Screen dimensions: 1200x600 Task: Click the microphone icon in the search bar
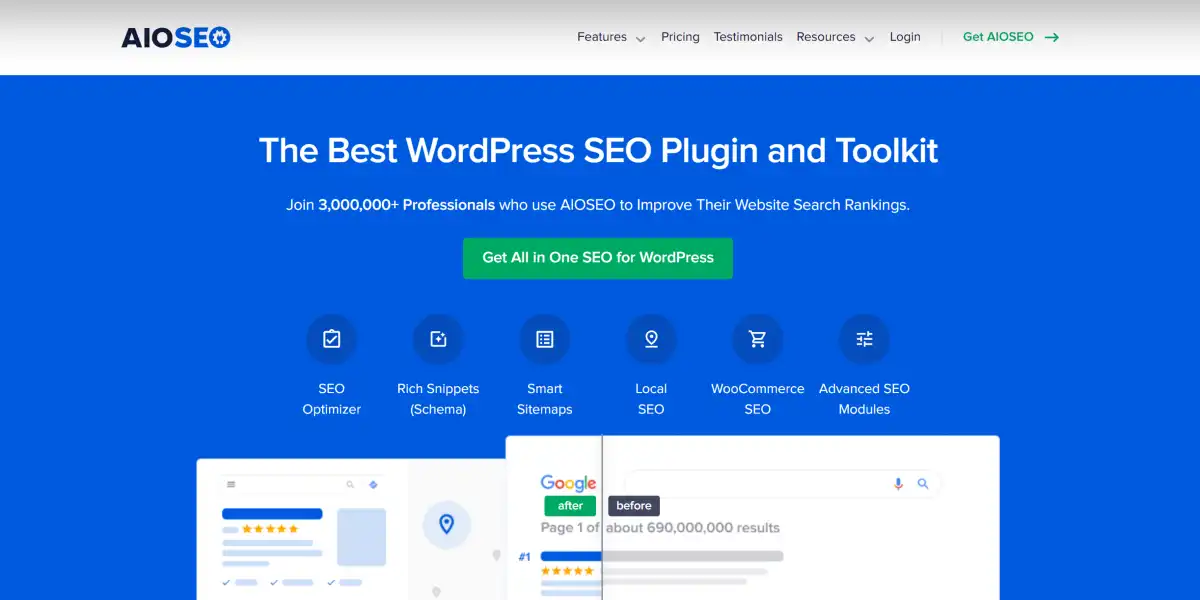(x=897, y=483)
